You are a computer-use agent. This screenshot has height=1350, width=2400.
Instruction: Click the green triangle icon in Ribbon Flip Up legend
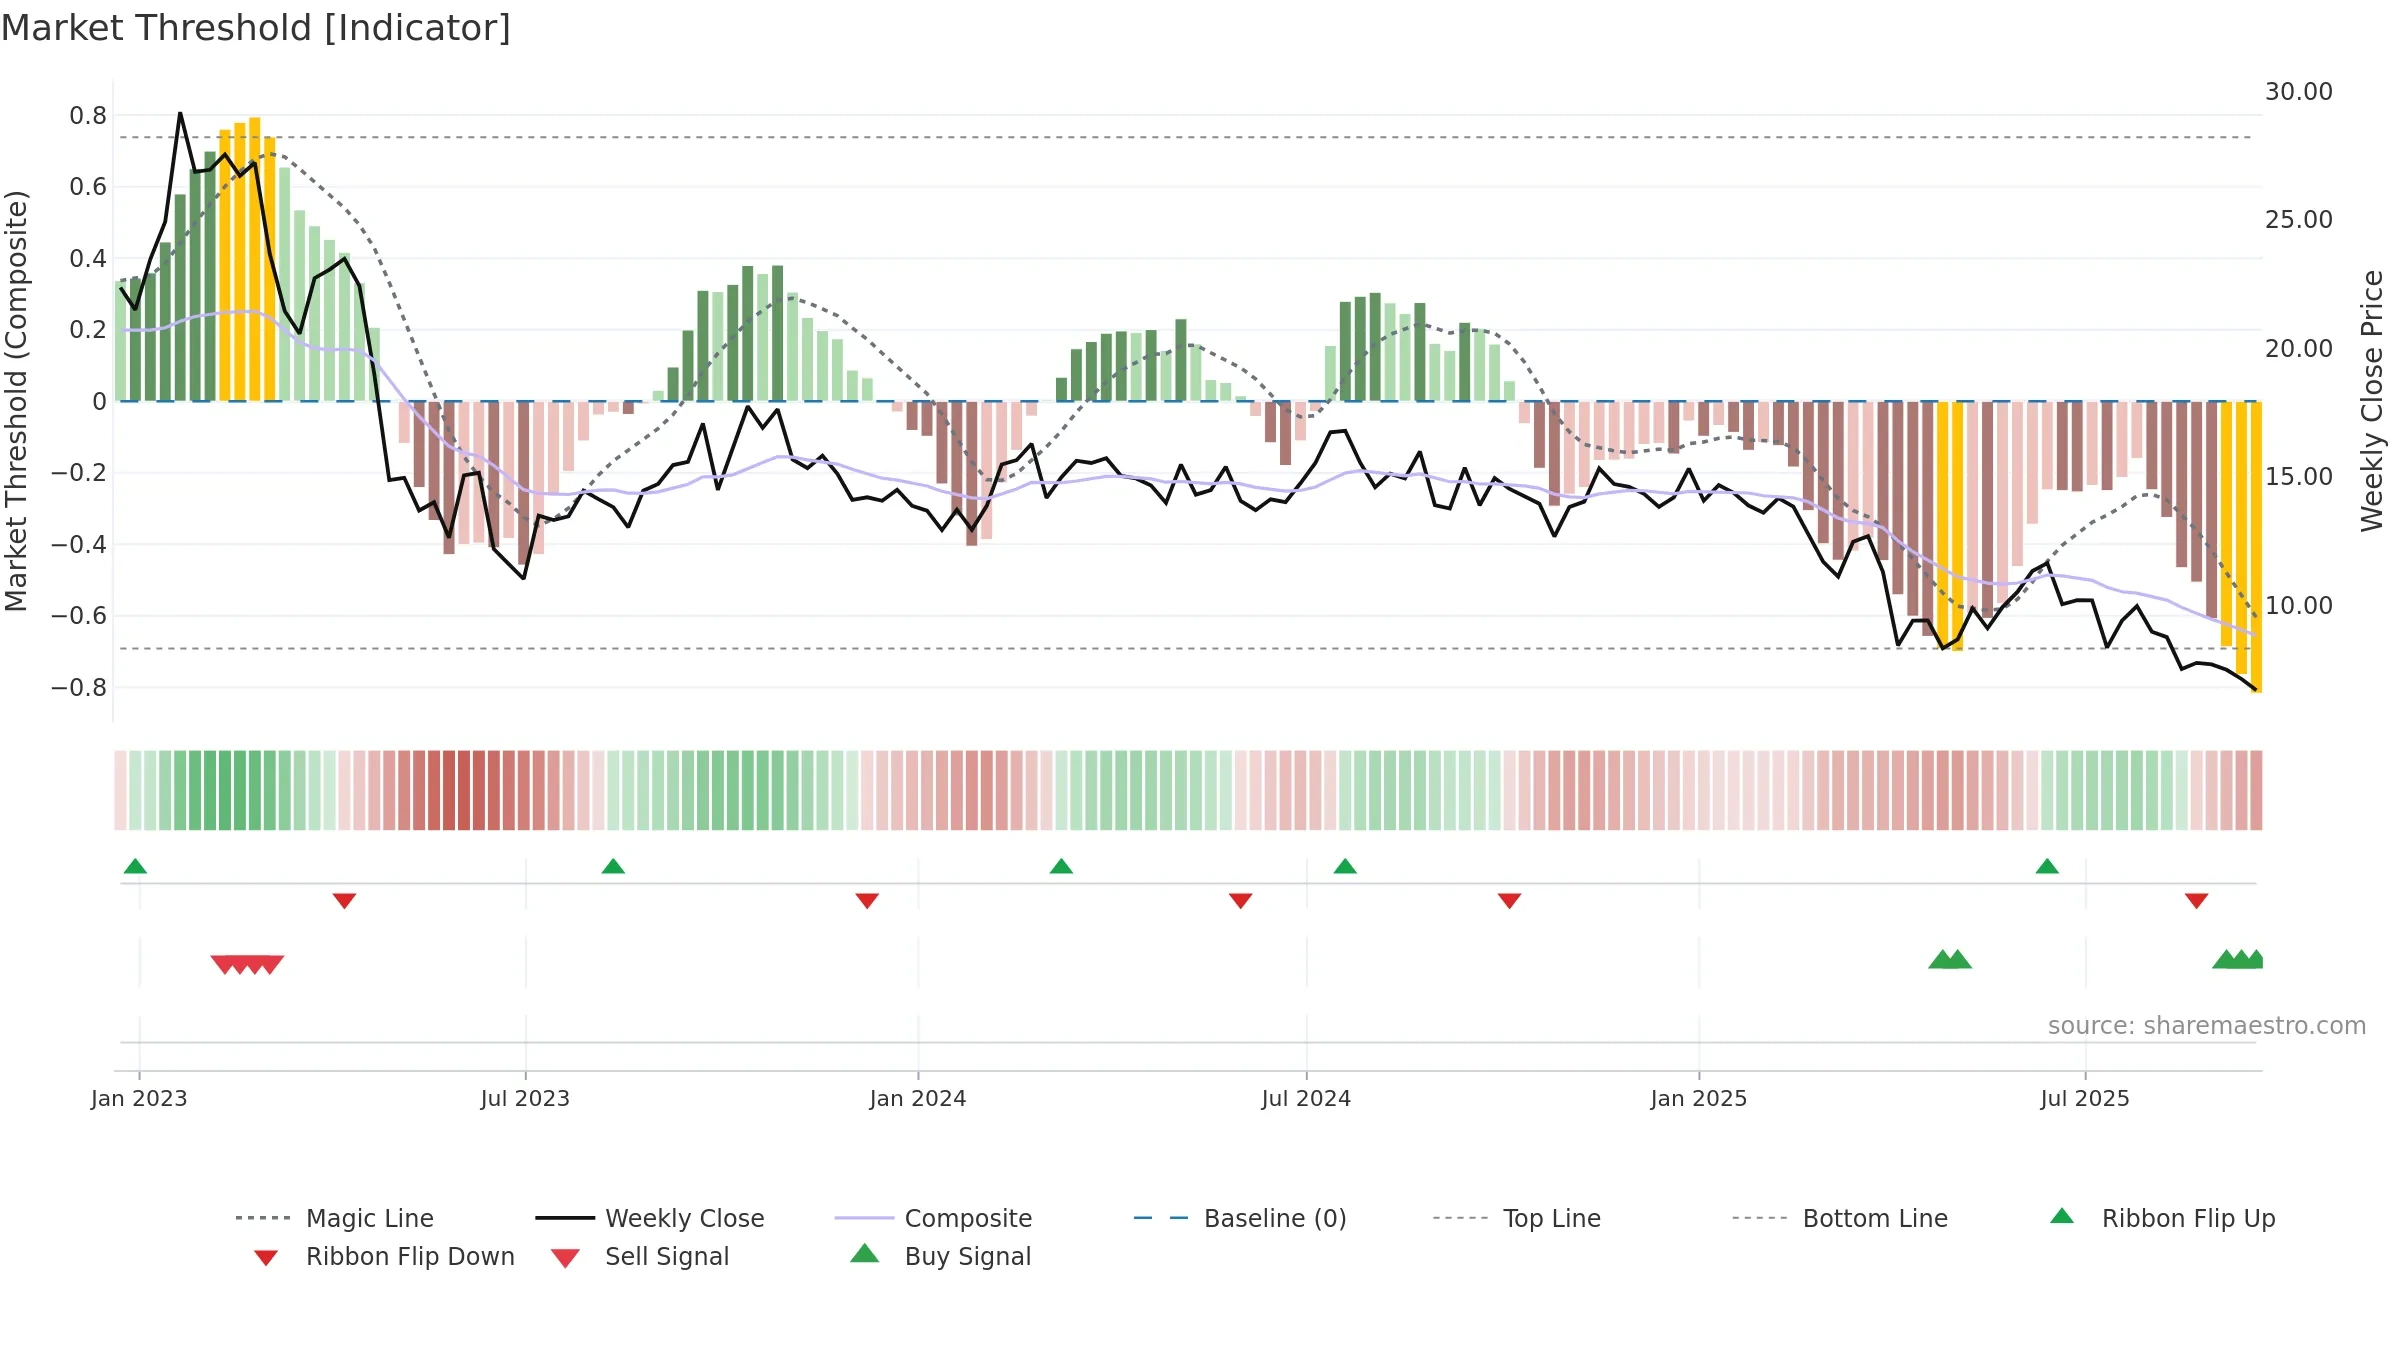coord(2062,1216)
